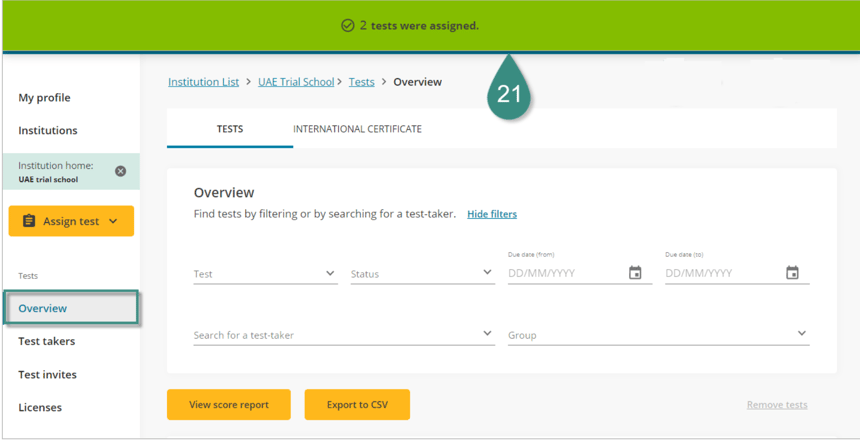Go to Institution List breadcrumb

[x=203, y=82]
